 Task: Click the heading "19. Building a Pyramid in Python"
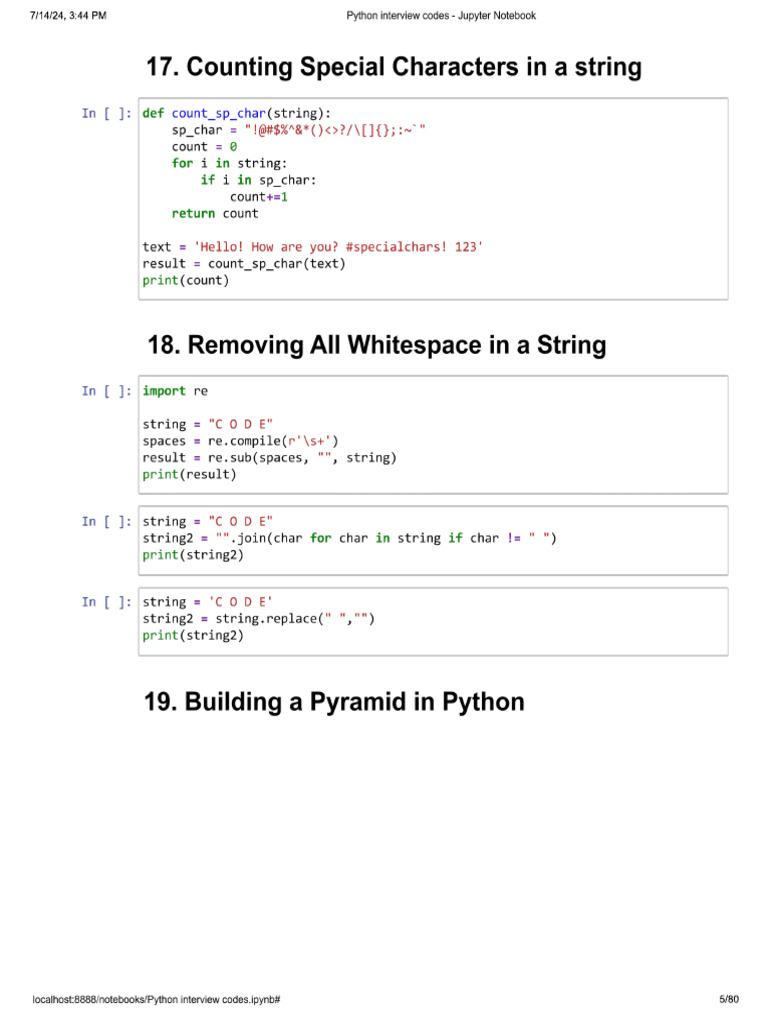[334, 701]
